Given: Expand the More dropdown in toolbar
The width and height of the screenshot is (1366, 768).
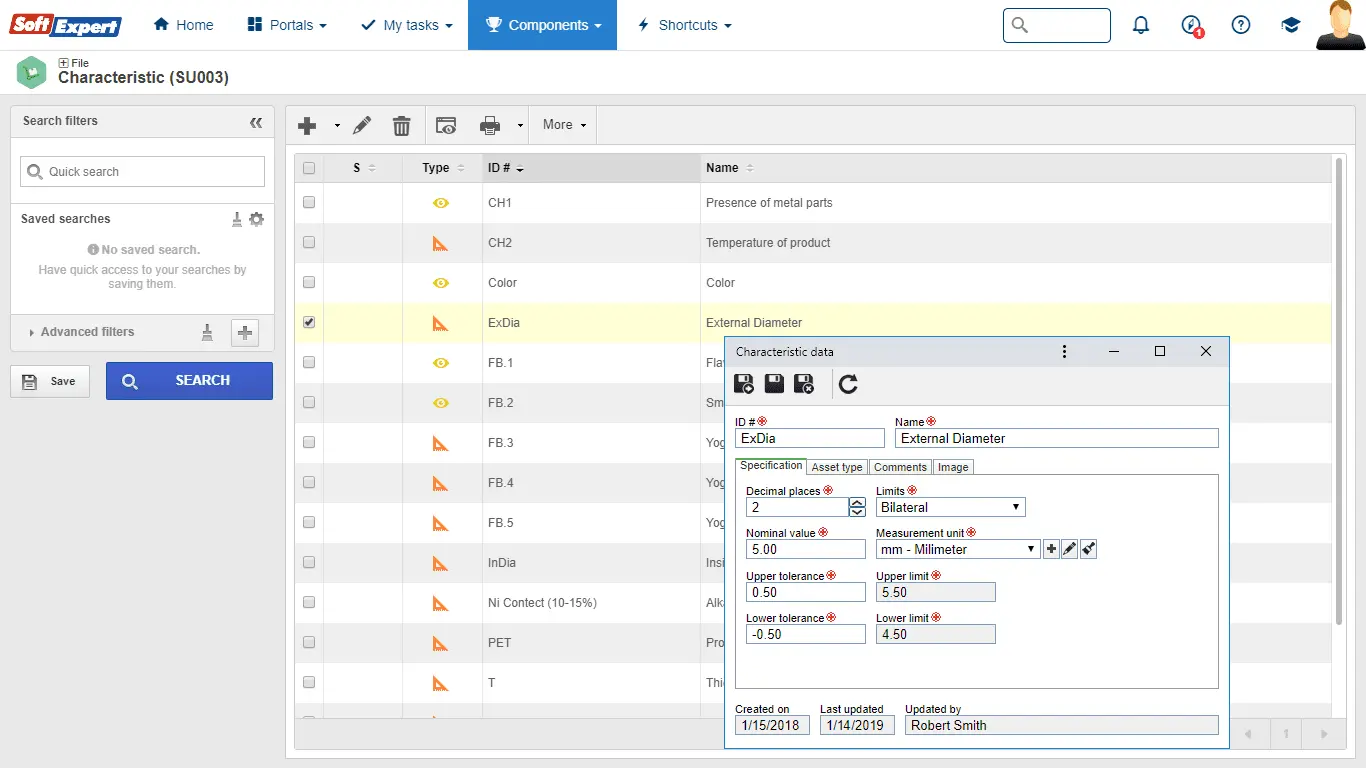Looking at the screenshot, I should (564, 125).
